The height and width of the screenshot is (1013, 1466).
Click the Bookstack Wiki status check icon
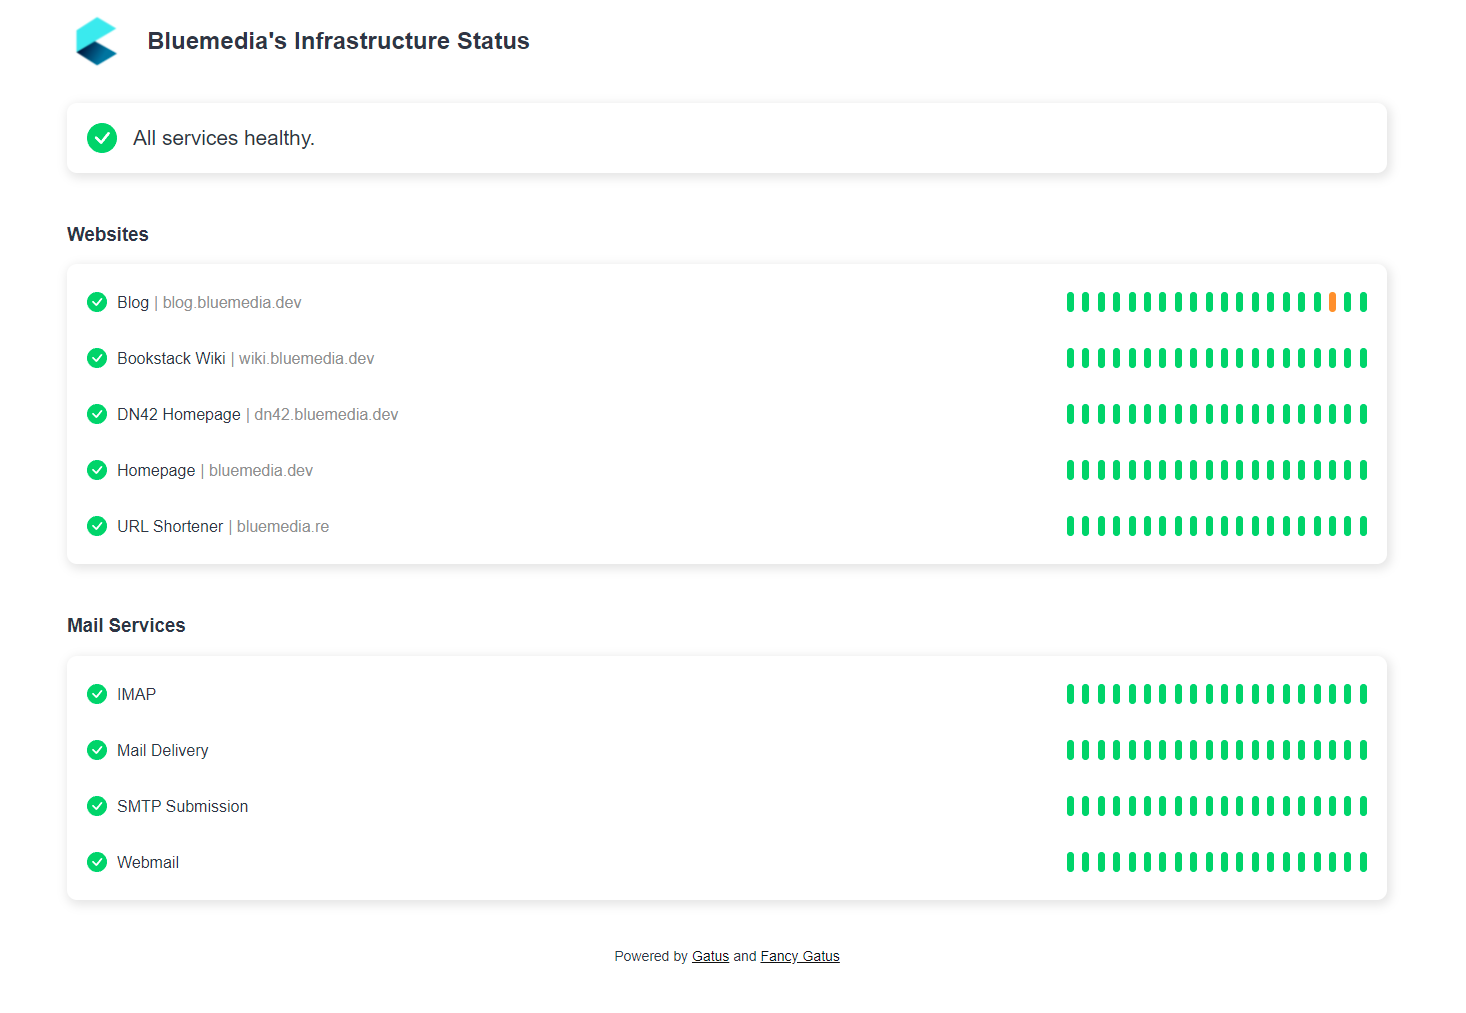pos(97,358)
